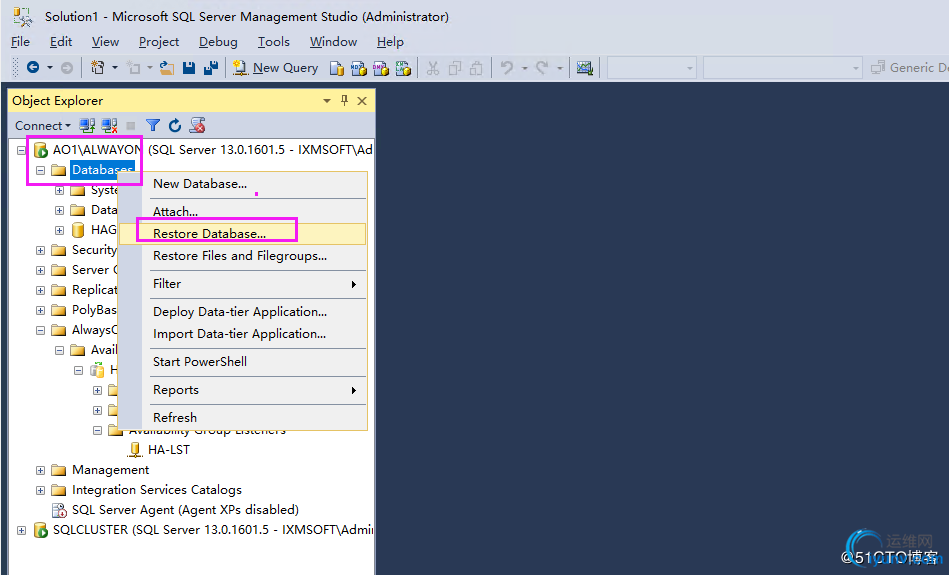Open the wider second toolbar combo box
The width and height of the screenshot is (949, 575).
coord(783,68)
